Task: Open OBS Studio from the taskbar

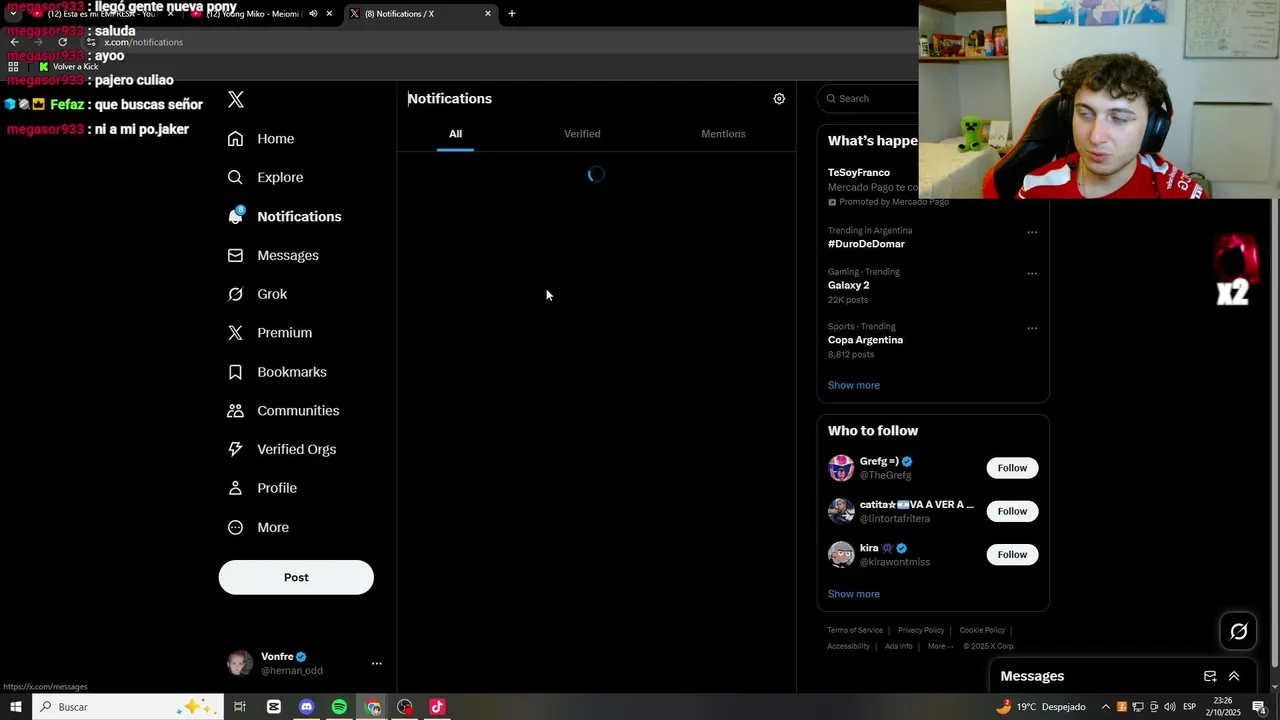Action: tap(404, 707)
